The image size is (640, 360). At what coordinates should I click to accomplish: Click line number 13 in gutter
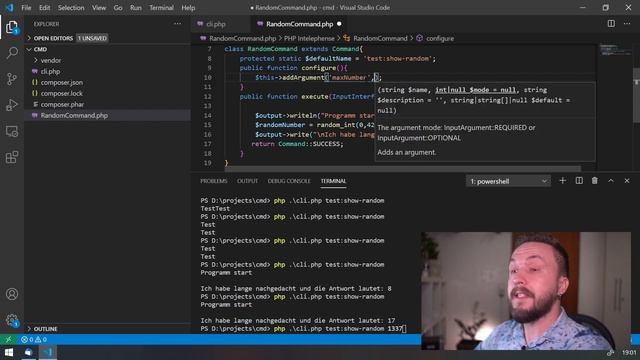pyautogui.click(x=207, y=106)
